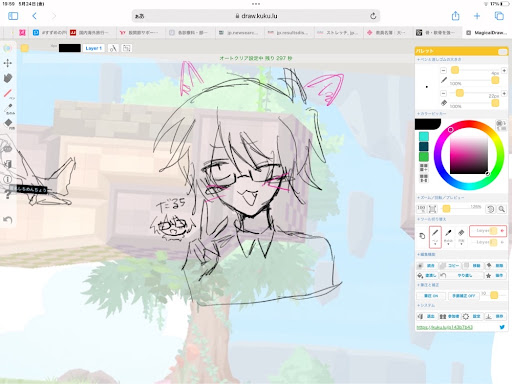This screenshot has height=384, width=512.
Task: Add a new Safari tab
Action: point(477,16)
